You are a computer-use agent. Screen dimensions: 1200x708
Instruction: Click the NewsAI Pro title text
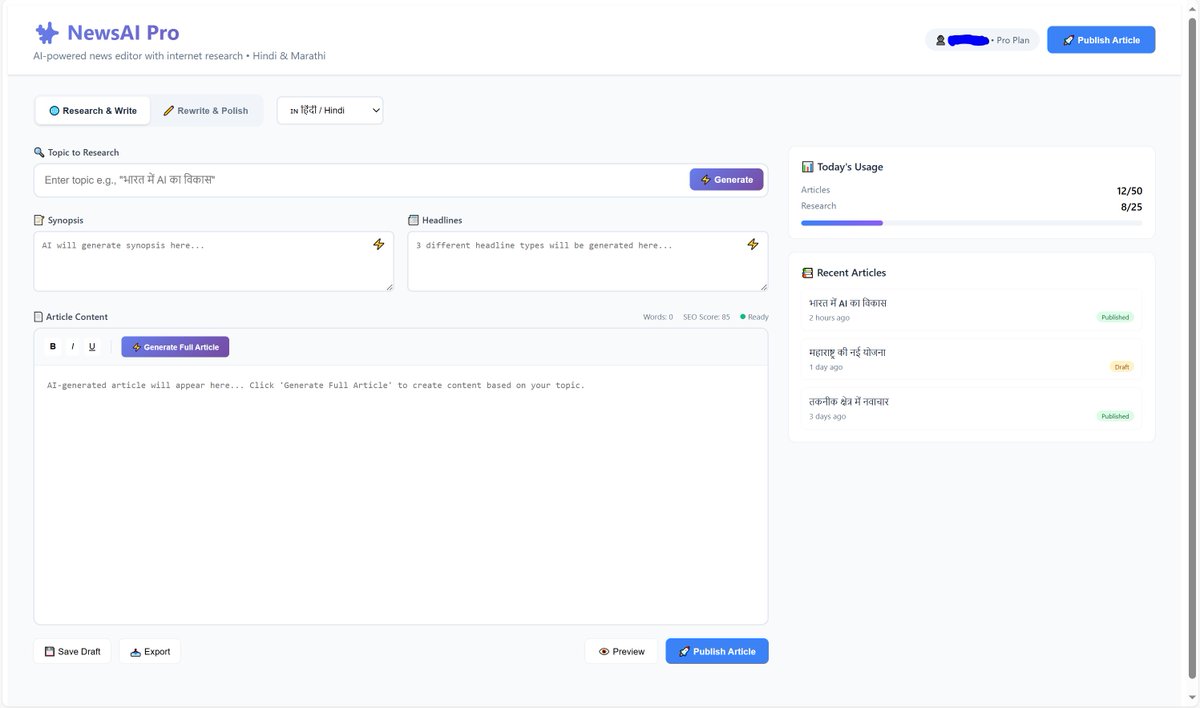point(123,33)
